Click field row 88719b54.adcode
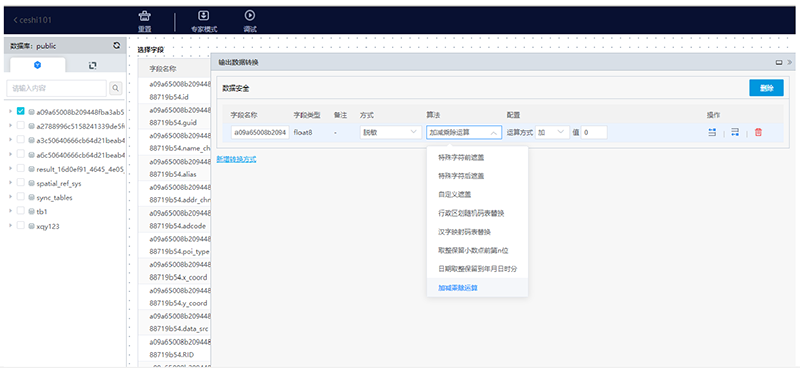This screenshot has height=368, width=800. pyautogui.click(x=174, y=219)
